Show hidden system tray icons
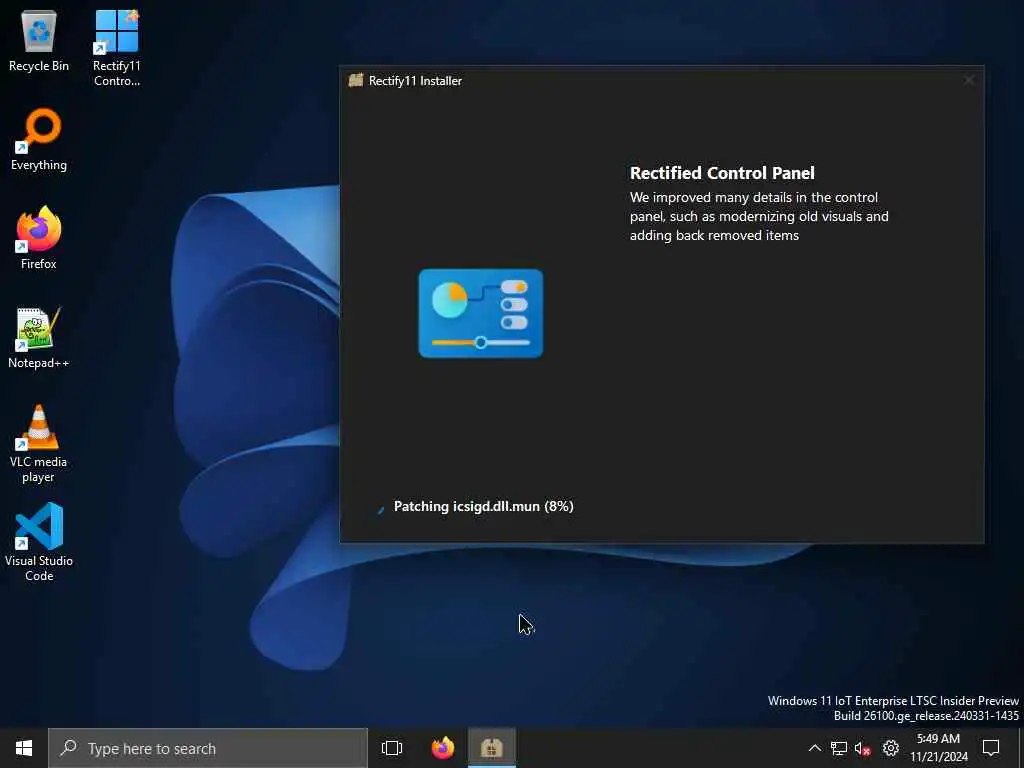This screenshot has width=1024, height=768. coord(814,748)
